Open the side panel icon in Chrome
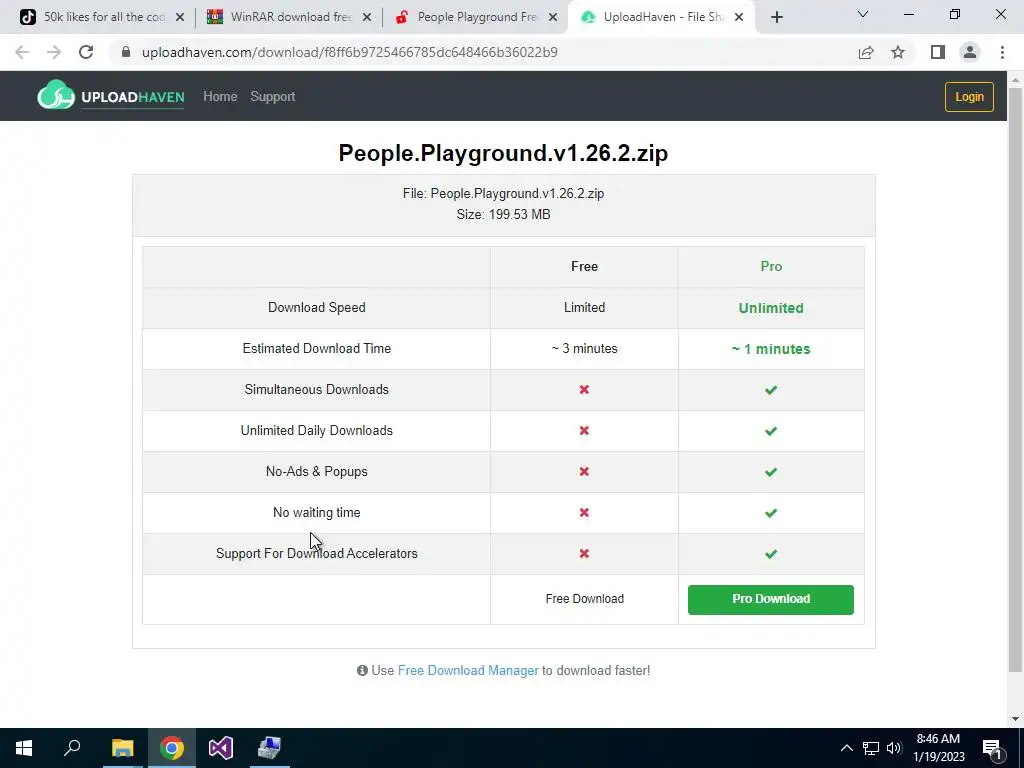 pyautogui.click(x=938, y=52)
